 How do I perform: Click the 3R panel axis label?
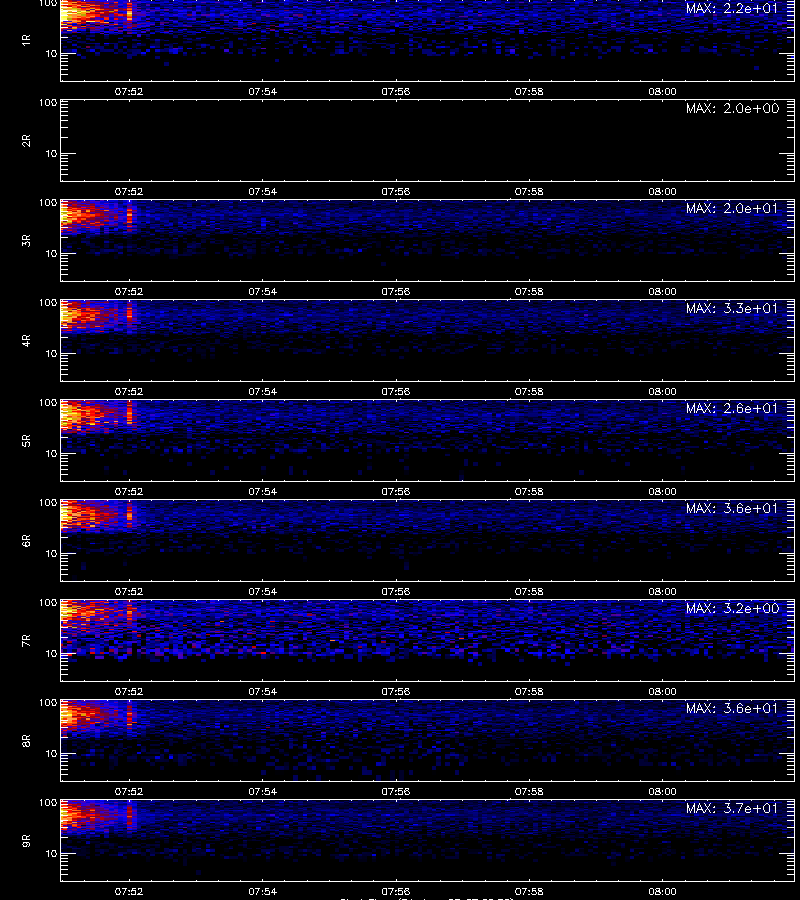tap(26, 240)
